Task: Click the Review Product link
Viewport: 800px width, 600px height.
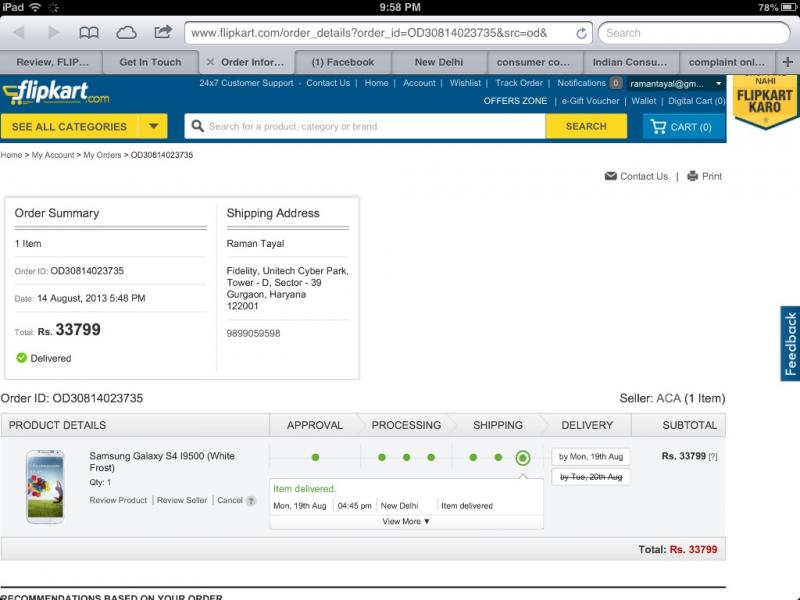Action: (118, 500)
